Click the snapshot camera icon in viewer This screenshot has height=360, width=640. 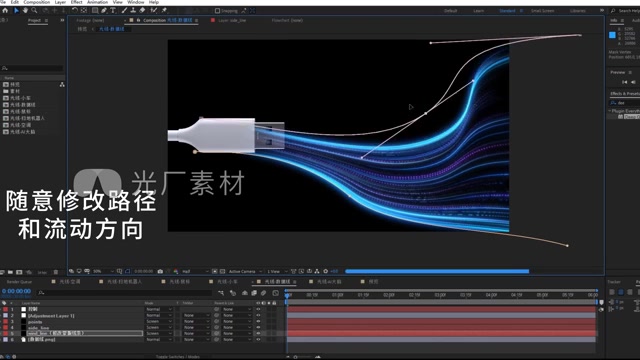click(160, 271)
